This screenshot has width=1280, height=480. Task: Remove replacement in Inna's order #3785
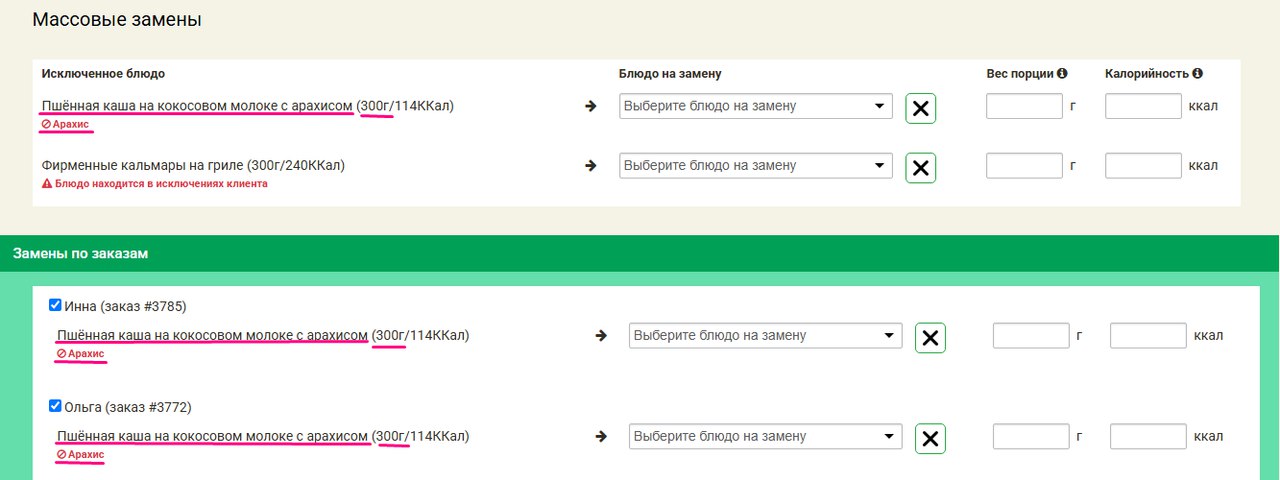[930, 338]
